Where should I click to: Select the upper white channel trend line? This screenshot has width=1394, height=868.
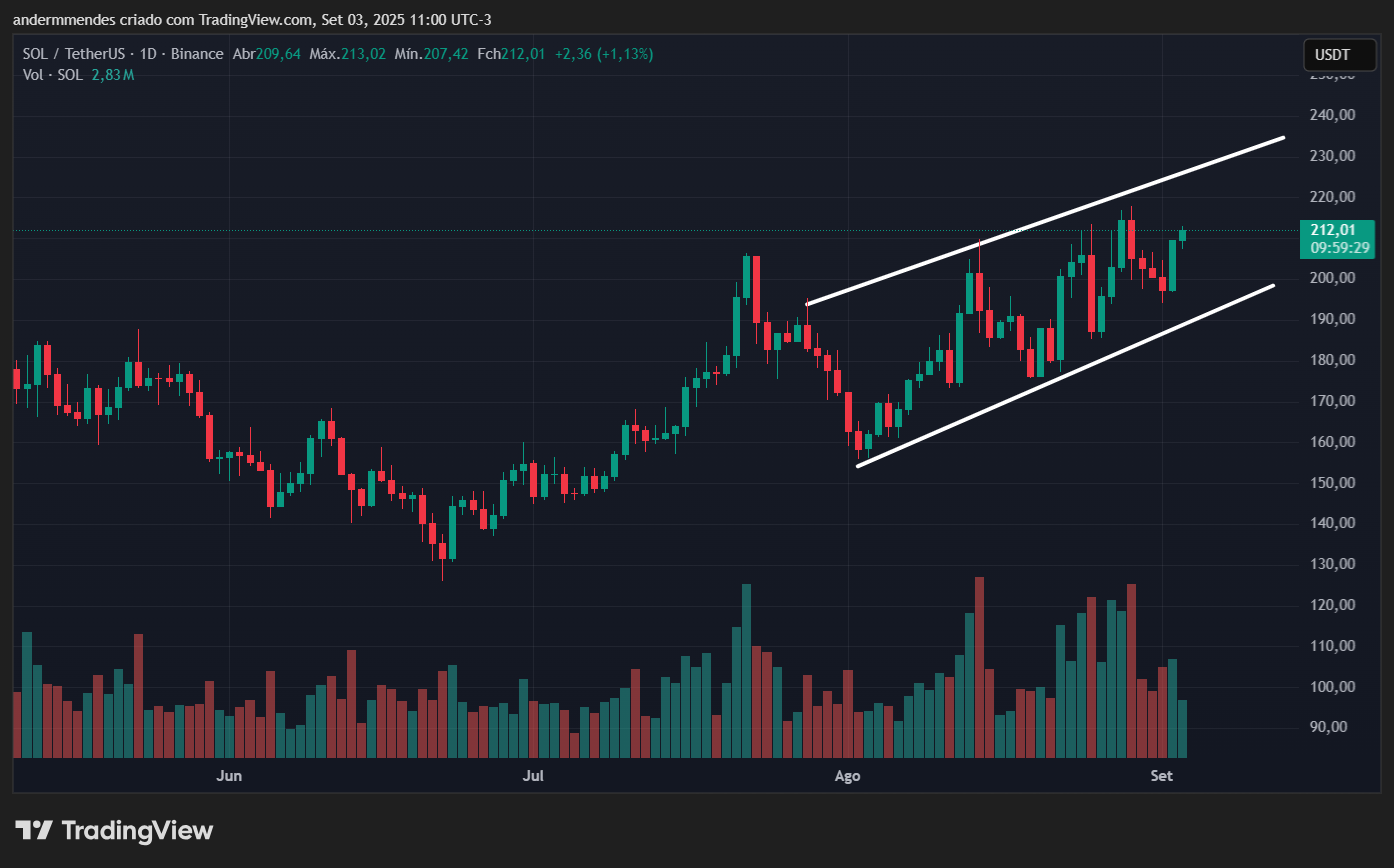[x=1044, y=221]
